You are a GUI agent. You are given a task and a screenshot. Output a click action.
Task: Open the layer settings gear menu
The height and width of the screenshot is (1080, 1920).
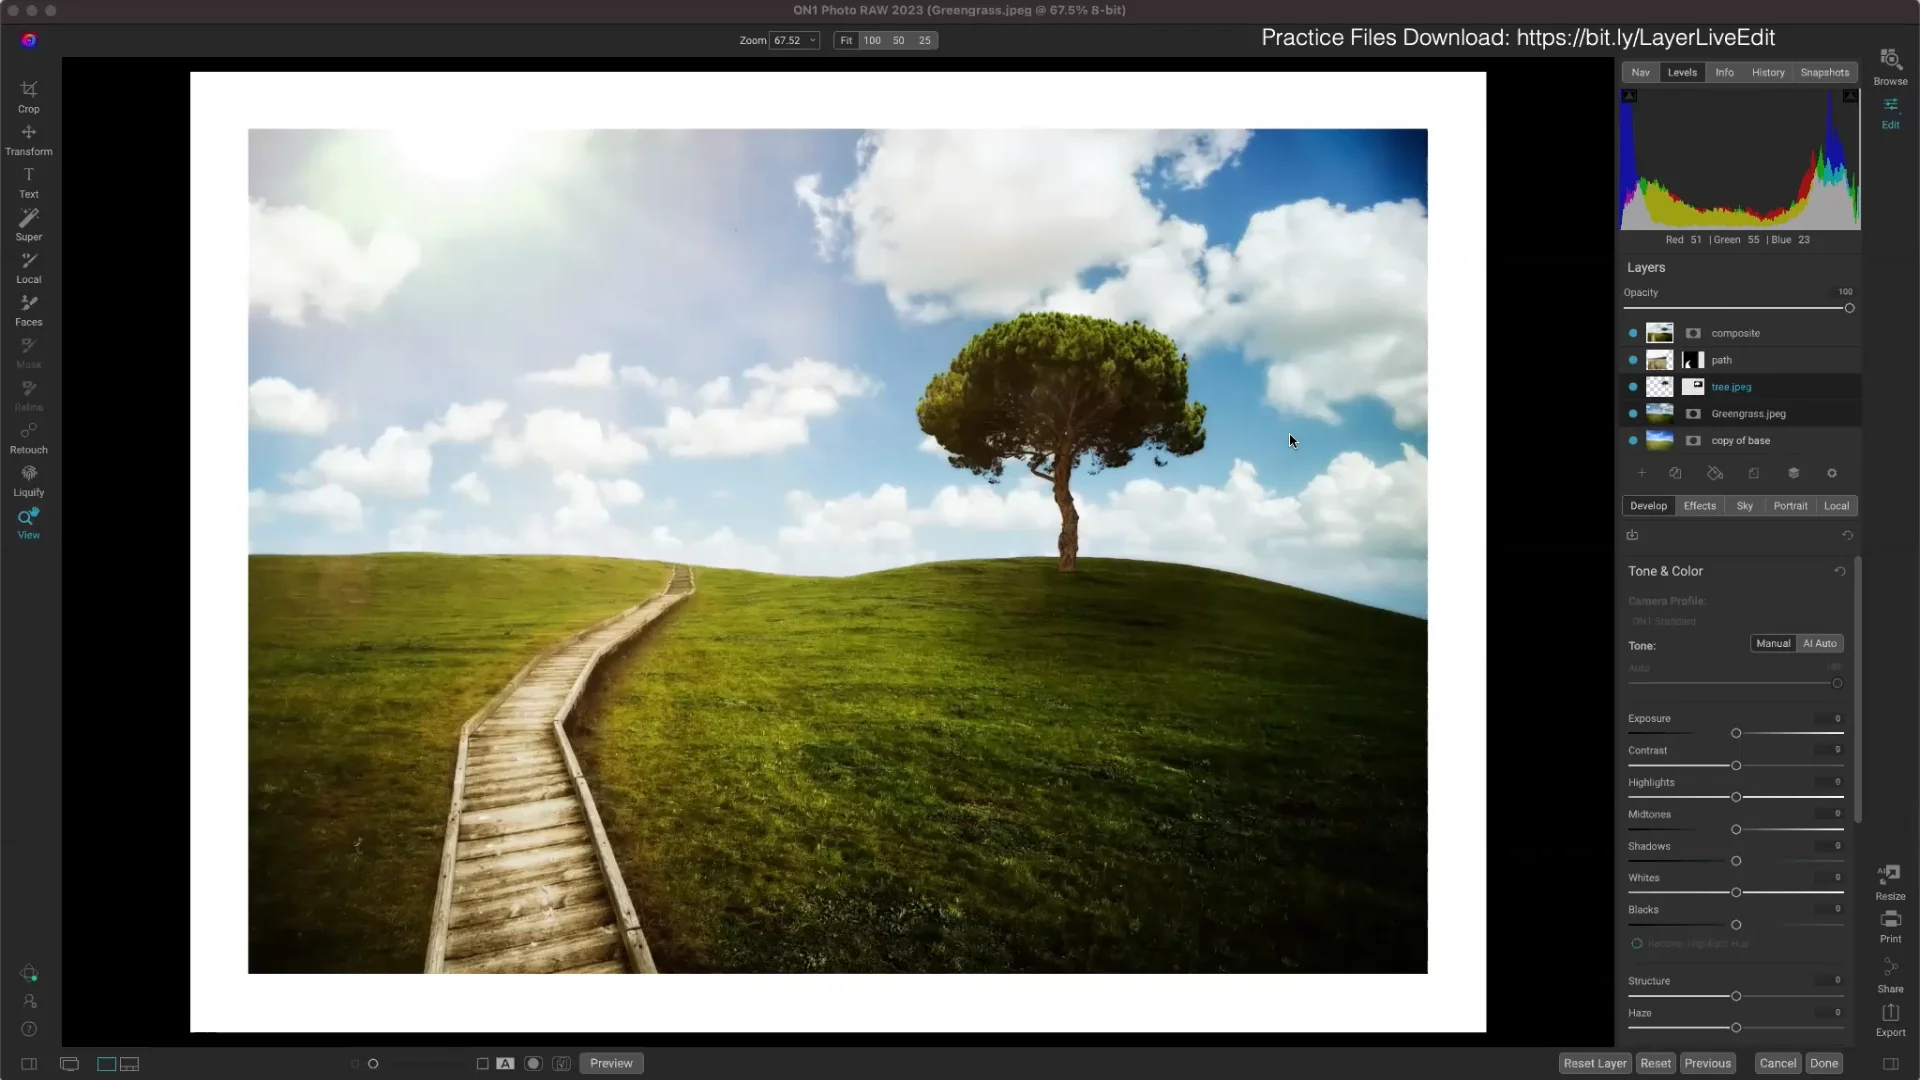pos(1832,473)
